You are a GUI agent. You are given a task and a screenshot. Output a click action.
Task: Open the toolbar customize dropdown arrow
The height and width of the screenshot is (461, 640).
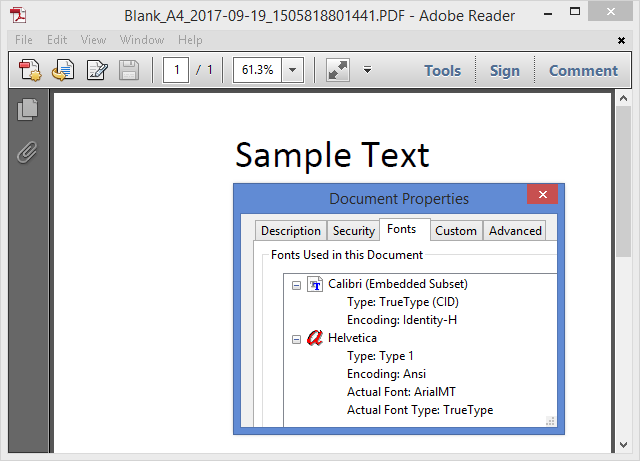[x=367, y=70]
